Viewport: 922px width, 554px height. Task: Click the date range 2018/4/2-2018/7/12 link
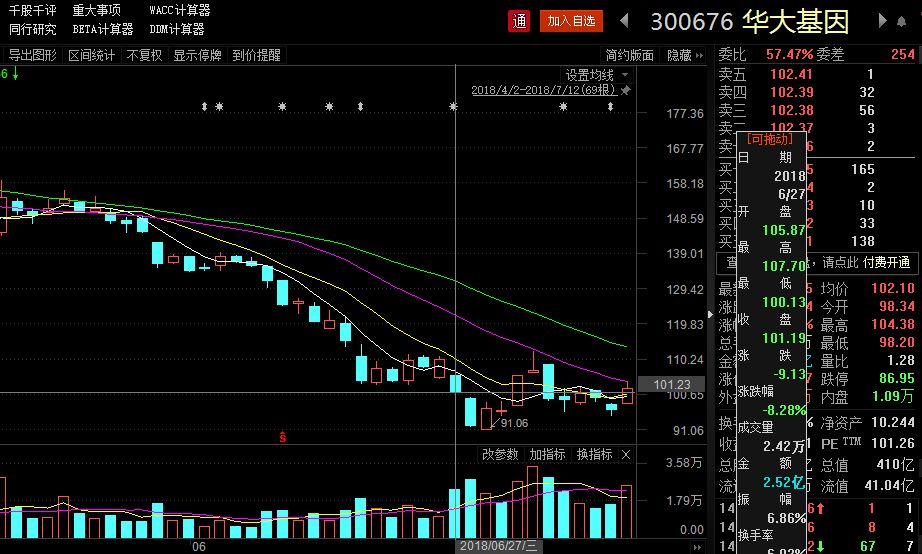tap(544, 90)
